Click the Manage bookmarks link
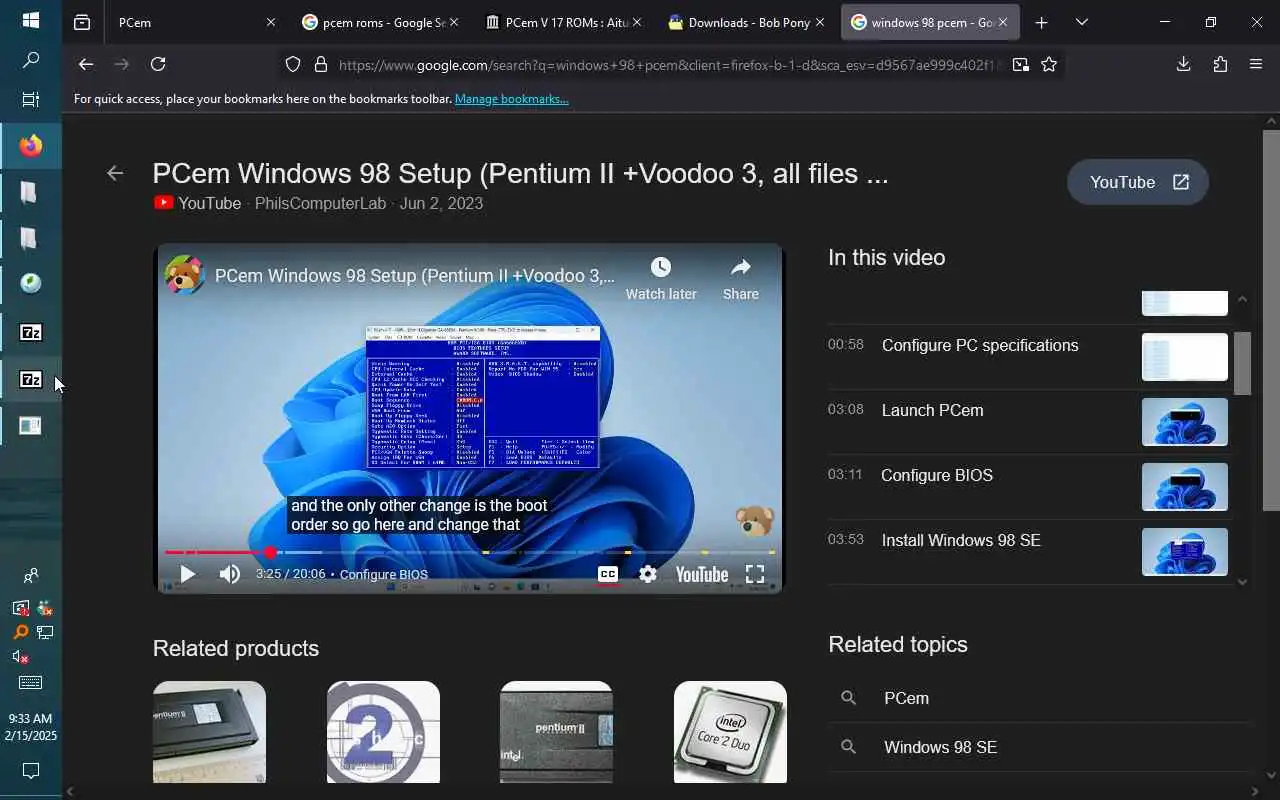 [511, 99]
